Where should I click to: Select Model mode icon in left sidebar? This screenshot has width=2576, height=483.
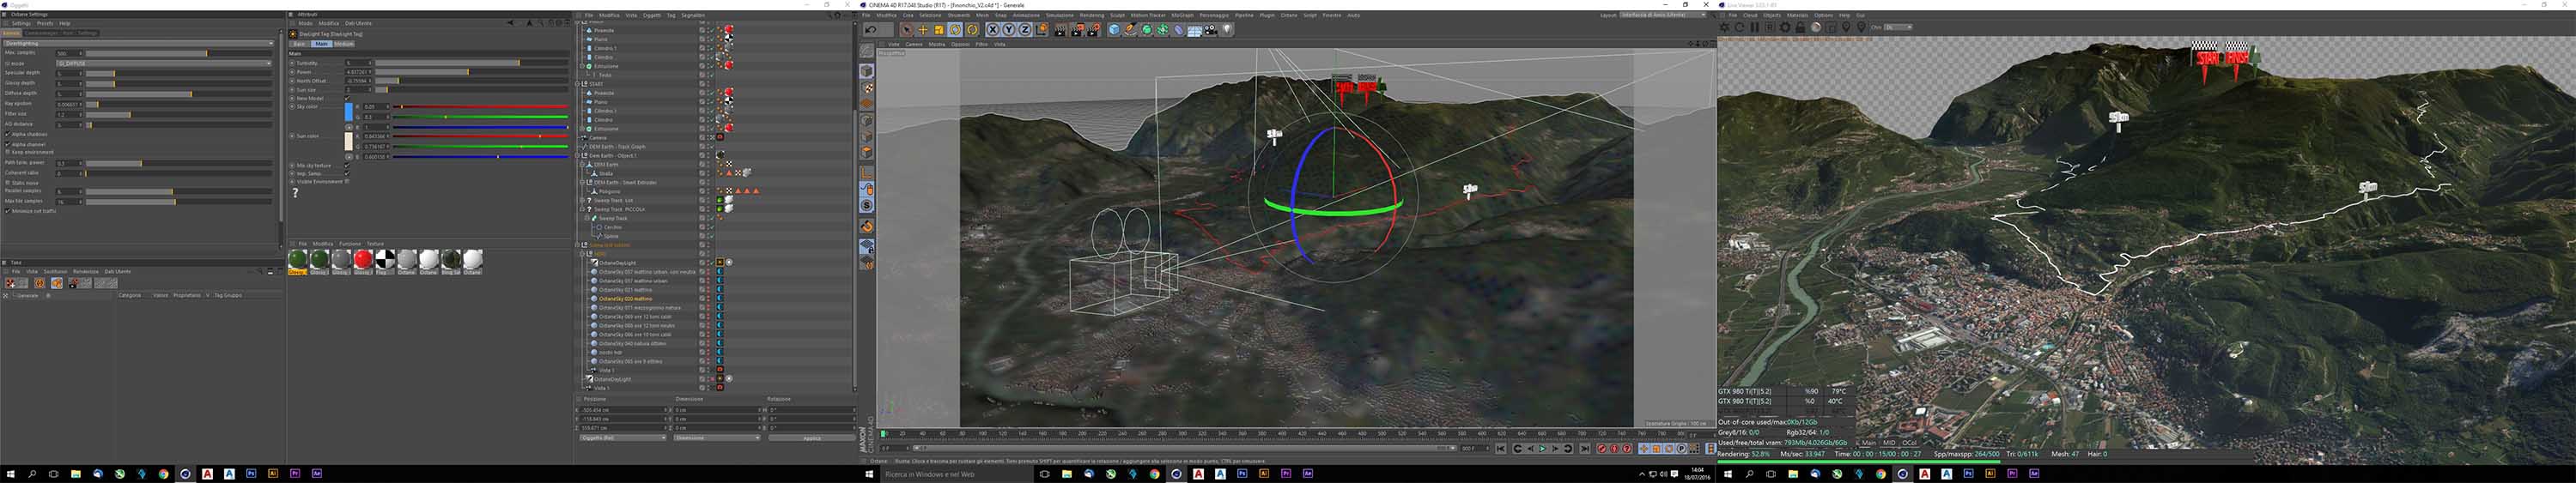(867, 71)
